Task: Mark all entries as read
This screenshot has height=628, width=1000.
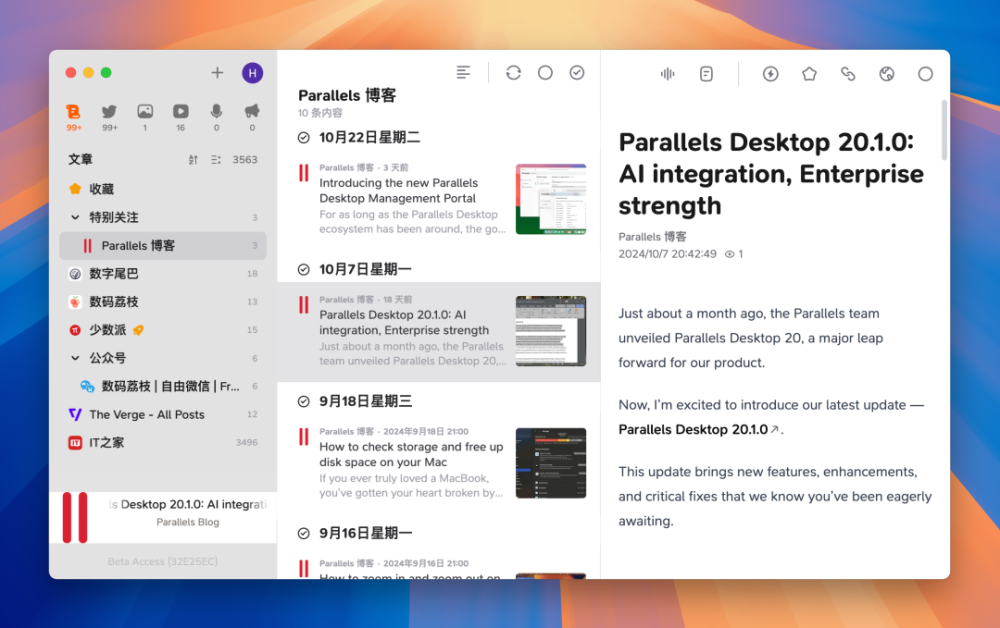Action: (577, 73)
